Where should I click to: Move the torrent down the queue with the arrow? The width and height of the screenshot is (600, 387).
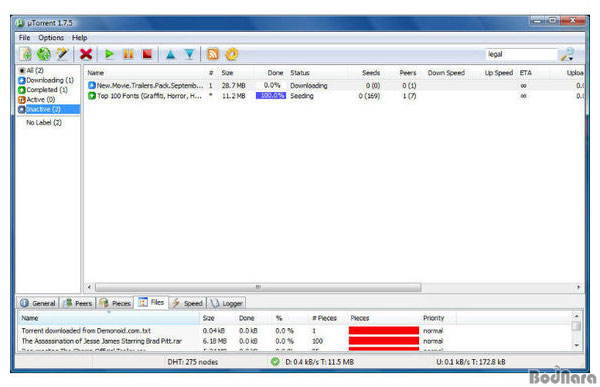[x=189, y=54]
